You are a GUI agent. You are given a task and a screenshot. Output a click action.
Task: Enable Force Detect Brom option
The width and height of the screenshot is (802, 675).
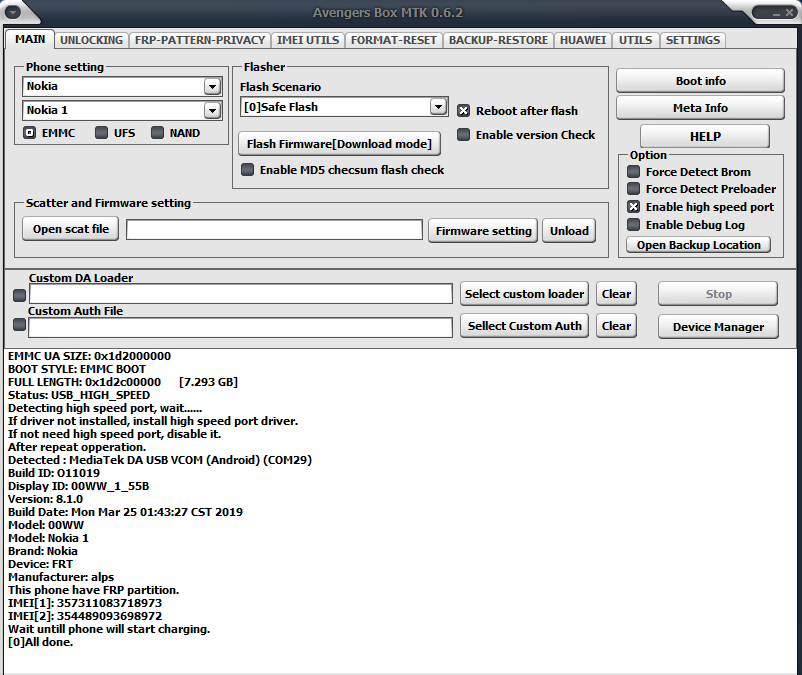click(634, 171)
